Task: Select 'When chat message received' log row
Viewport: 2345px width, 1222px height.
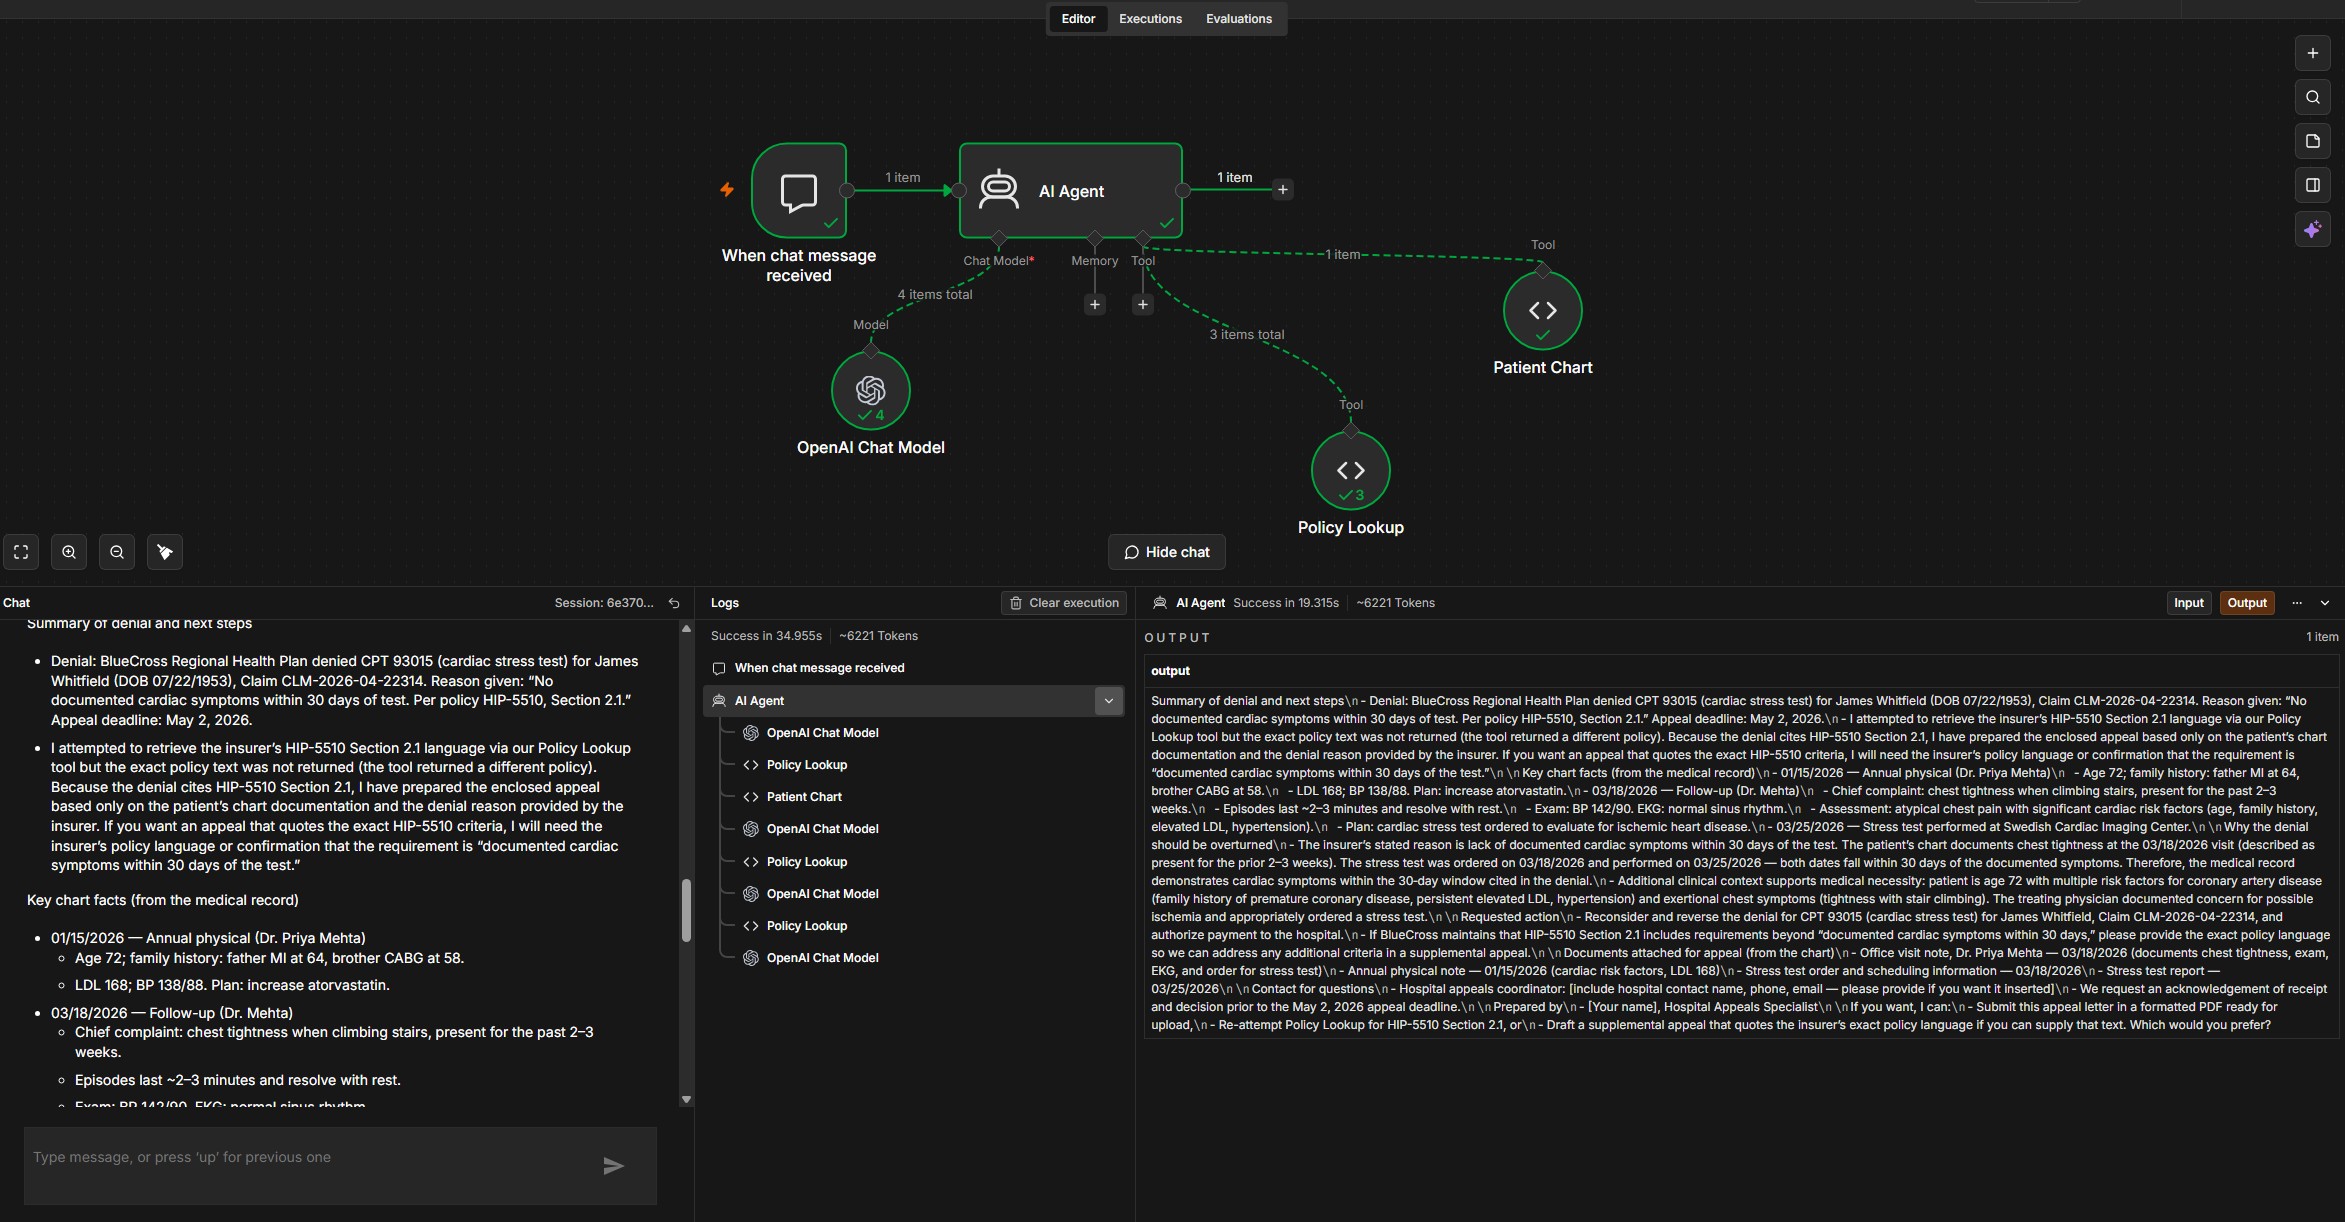Action: (914, 668)
